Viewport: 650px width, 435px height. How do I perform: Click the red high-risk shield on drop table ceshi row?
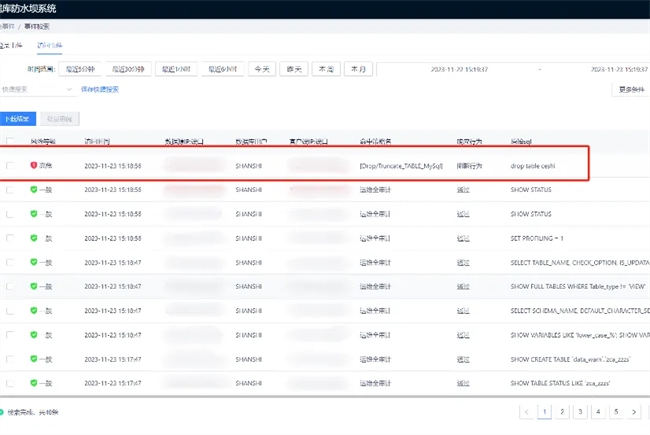coord(34,165)
